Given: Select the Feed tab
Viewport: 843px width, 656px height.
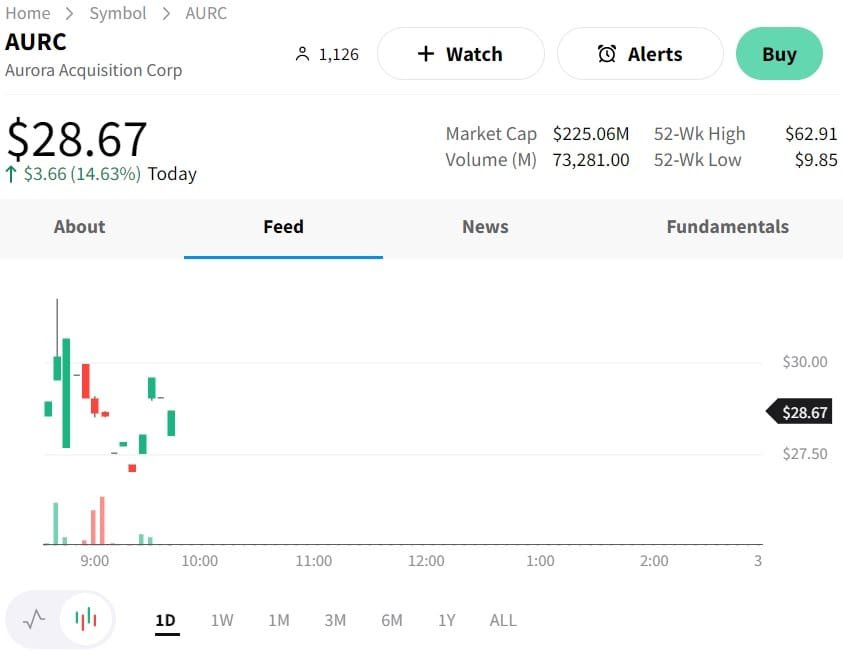Looking at the screenshot, I should point(283,227).
